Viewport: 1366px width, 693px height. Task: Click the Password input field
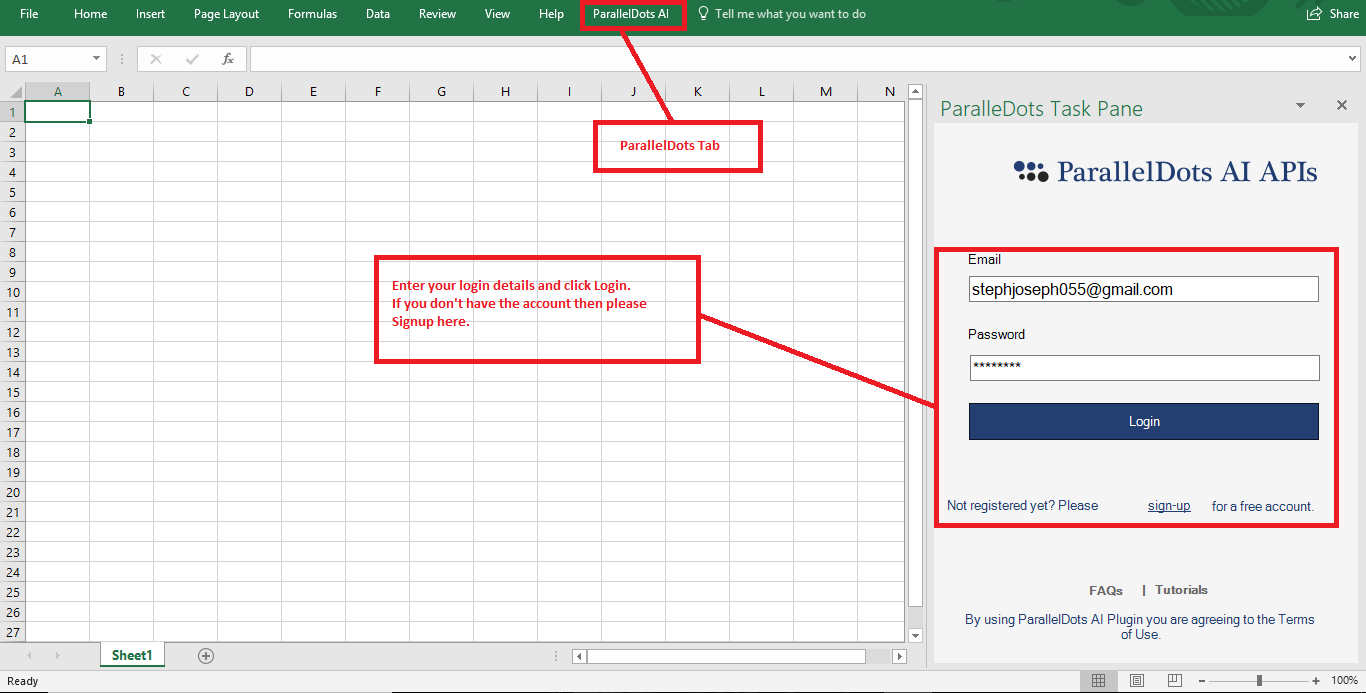click(x=1144, y=367)
